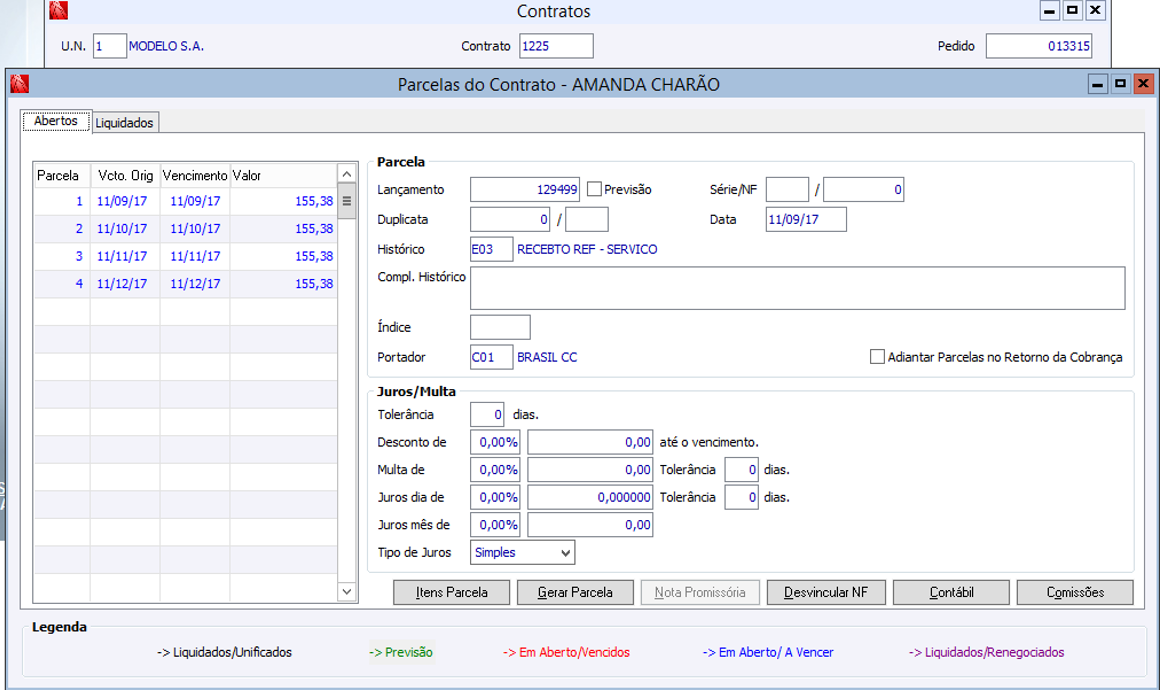Open the Comissões button

1075,592
